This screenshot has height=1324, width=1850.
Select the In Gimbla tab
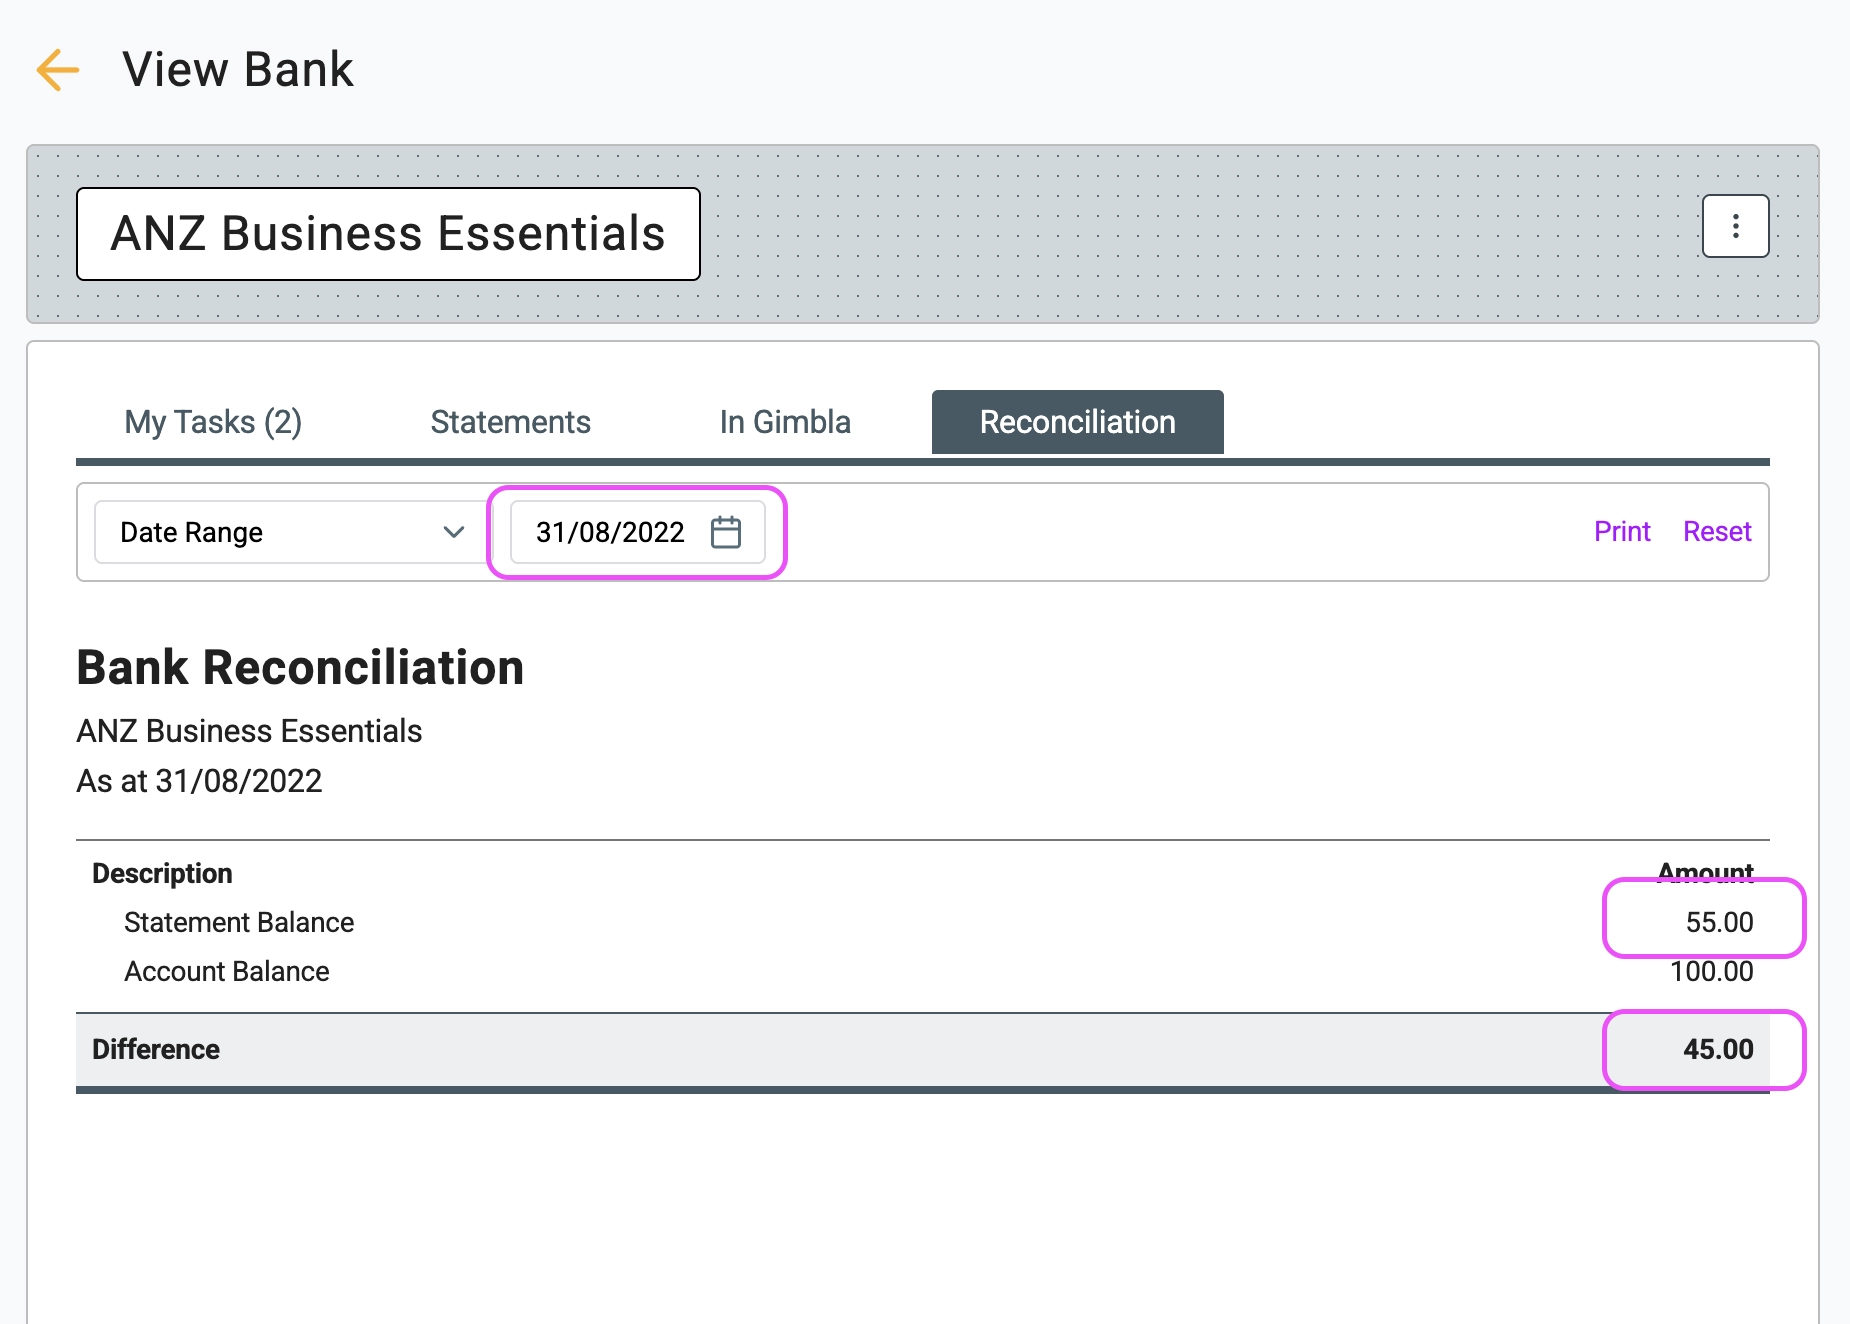[785, 422]
